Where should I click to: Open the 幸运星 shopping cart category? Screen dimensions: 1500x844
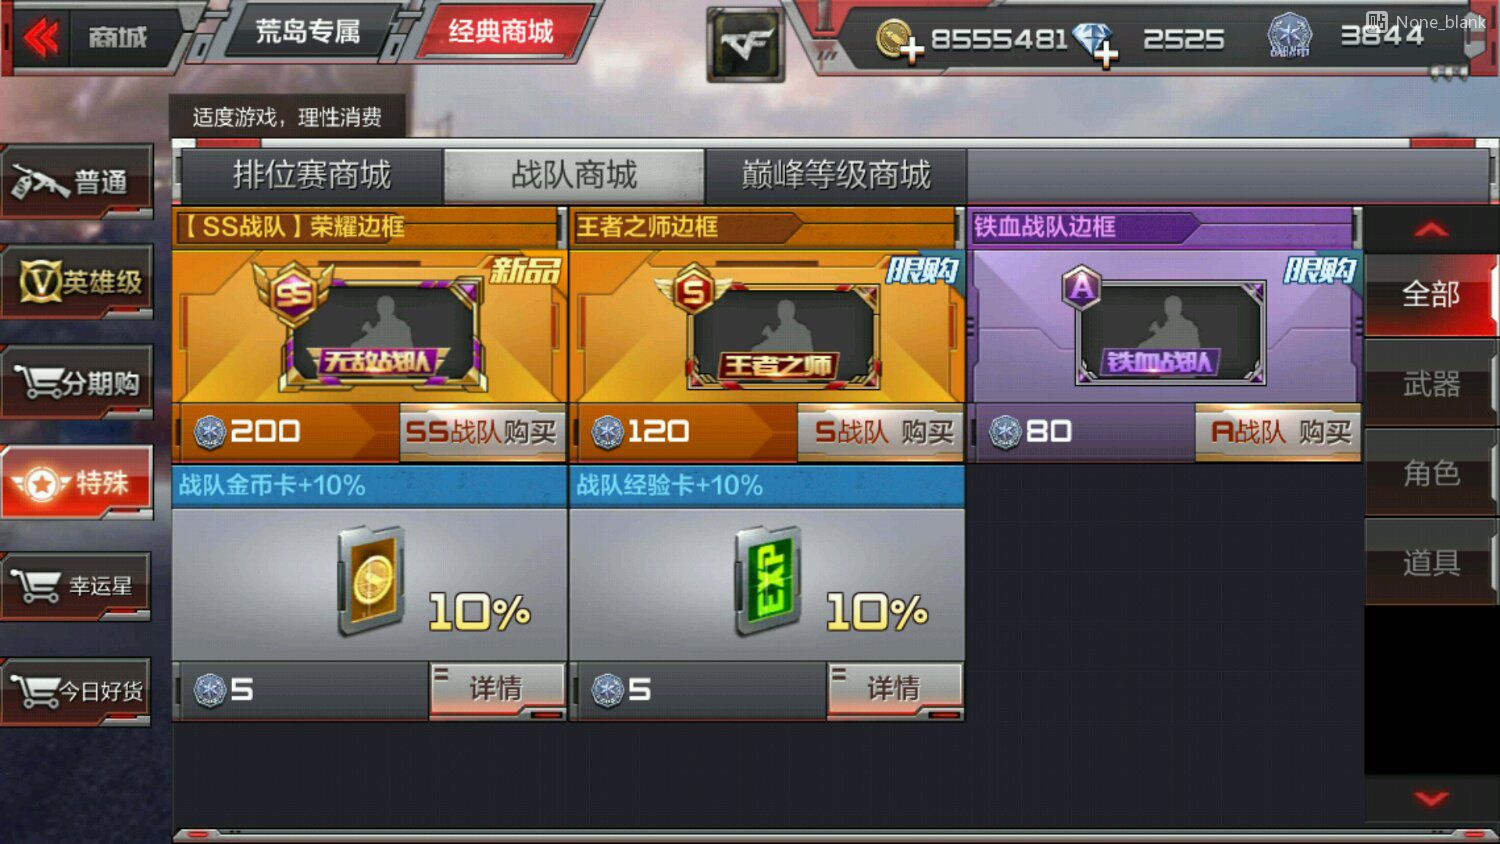[x=77, y=586]
